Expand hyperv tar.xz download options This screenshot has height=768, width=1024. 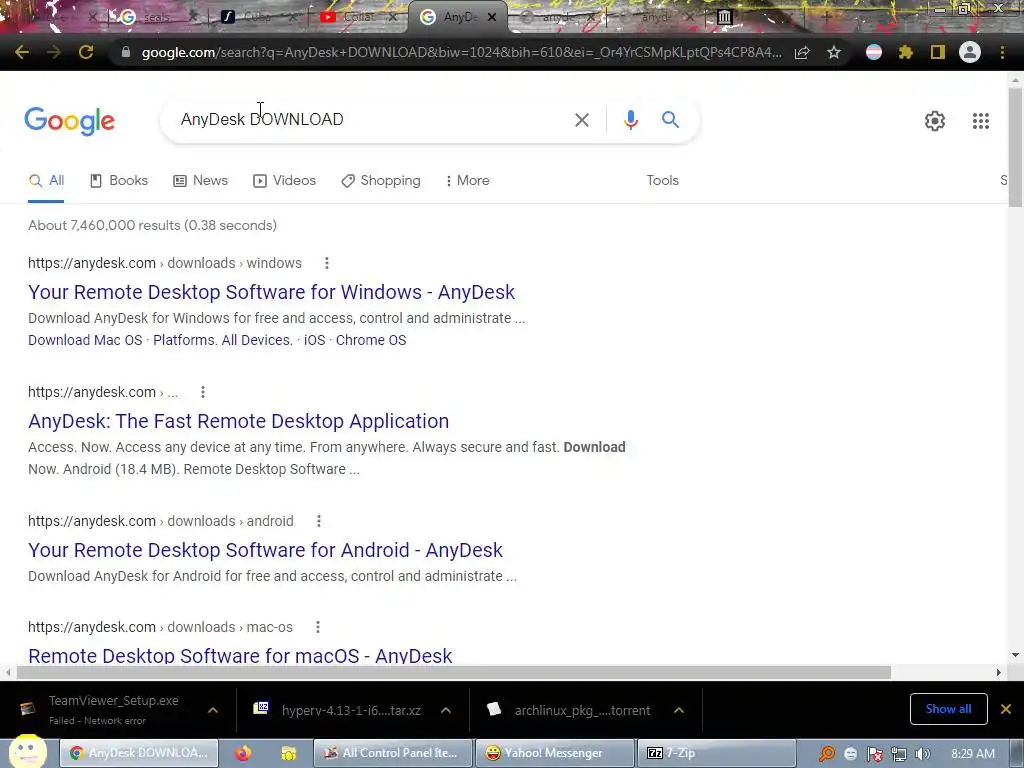(x=446, y=710)
